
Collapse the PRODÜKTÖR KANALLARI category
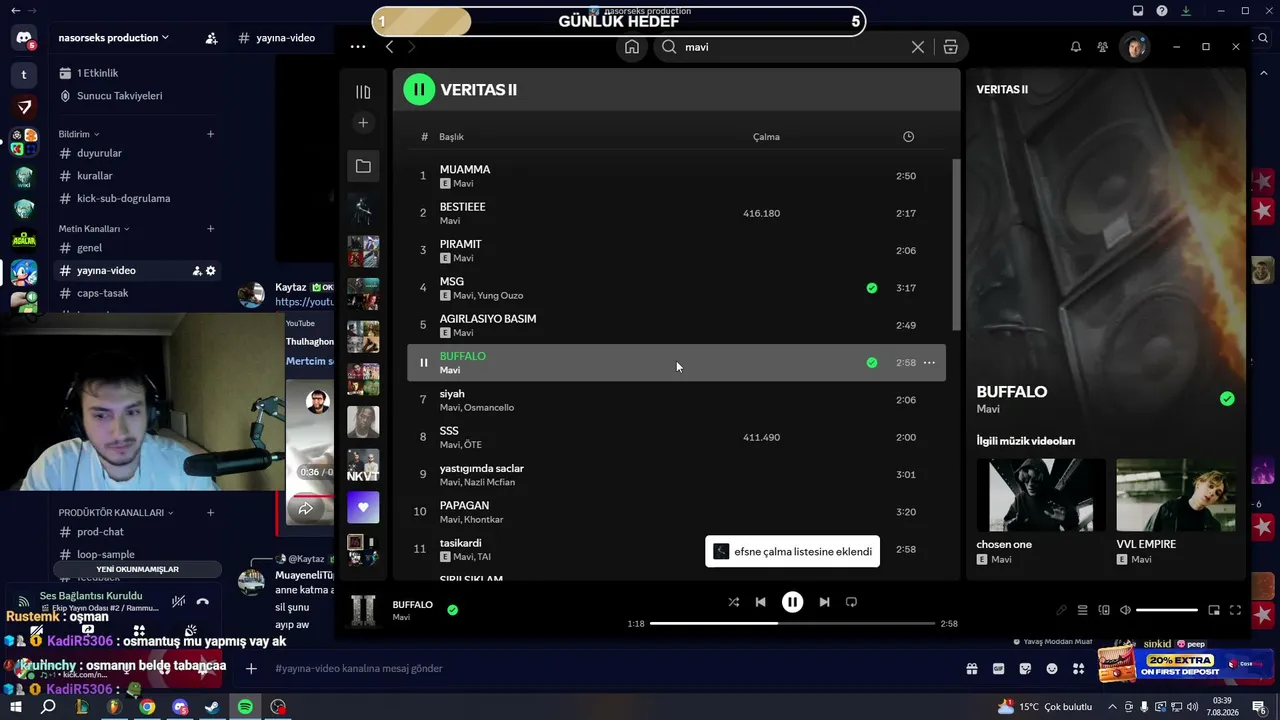click(x=116, y=513)
